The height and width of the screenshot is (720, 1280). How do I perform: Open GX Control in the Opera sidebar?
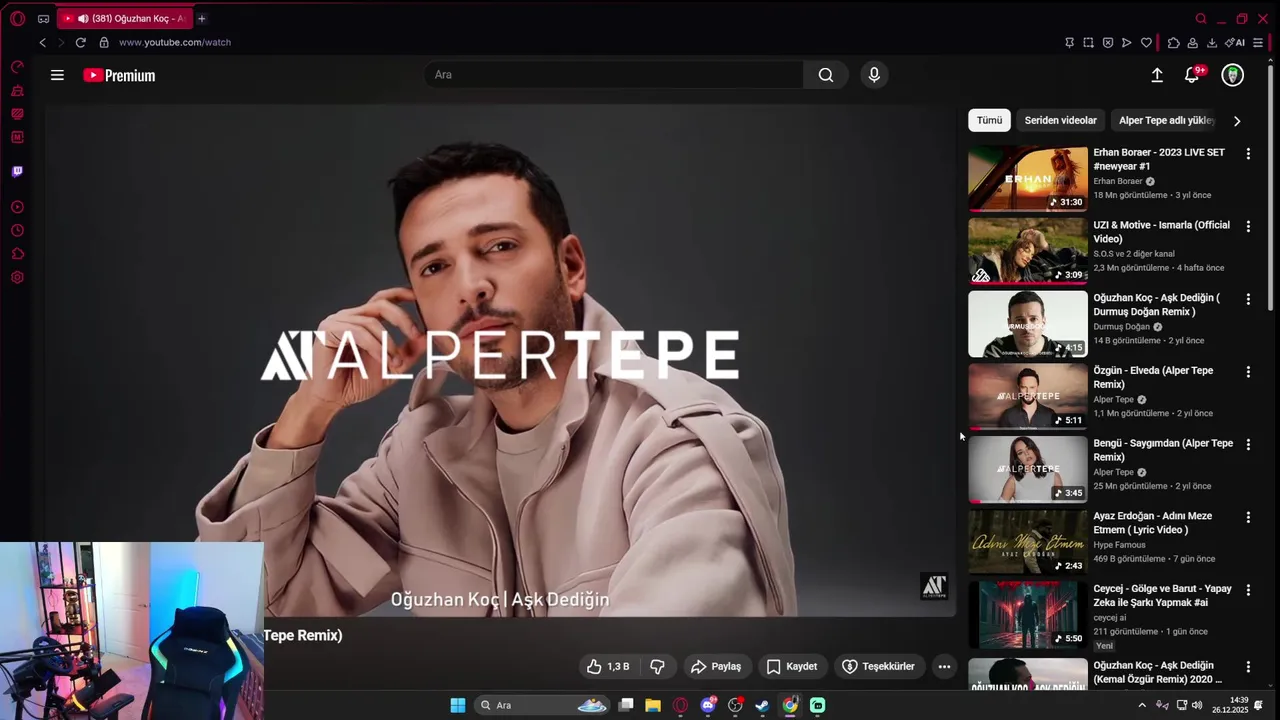point(17,67)
